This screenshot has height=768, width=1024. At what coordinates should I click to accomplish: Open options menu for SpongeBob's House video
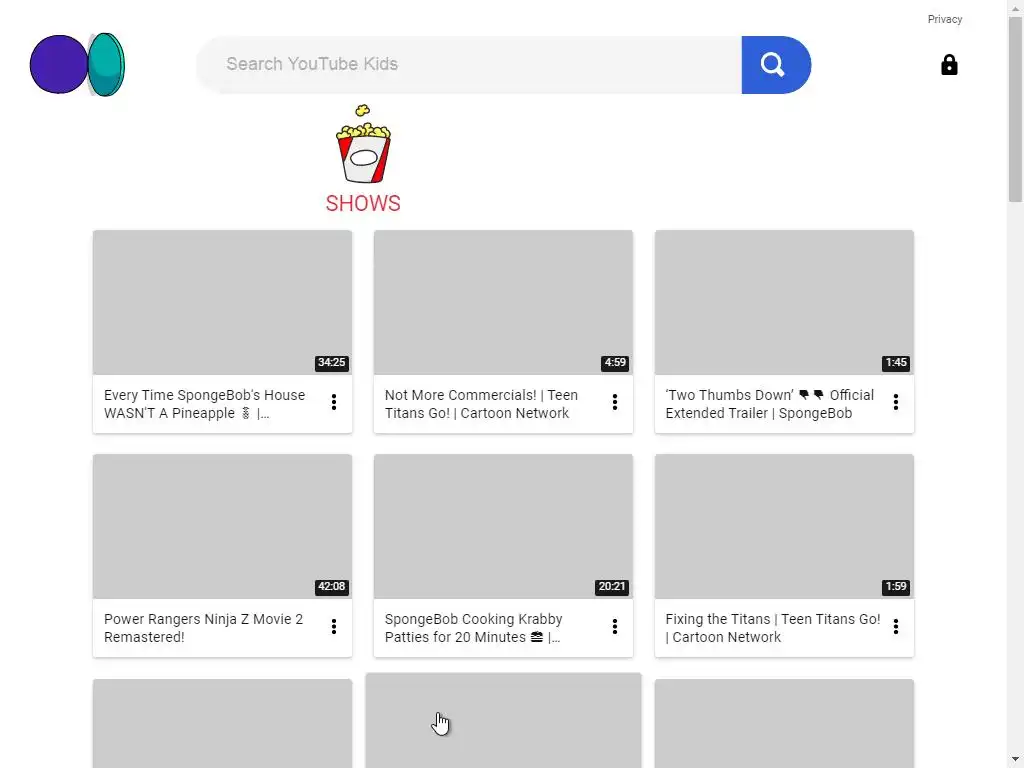tap(334, 402)
